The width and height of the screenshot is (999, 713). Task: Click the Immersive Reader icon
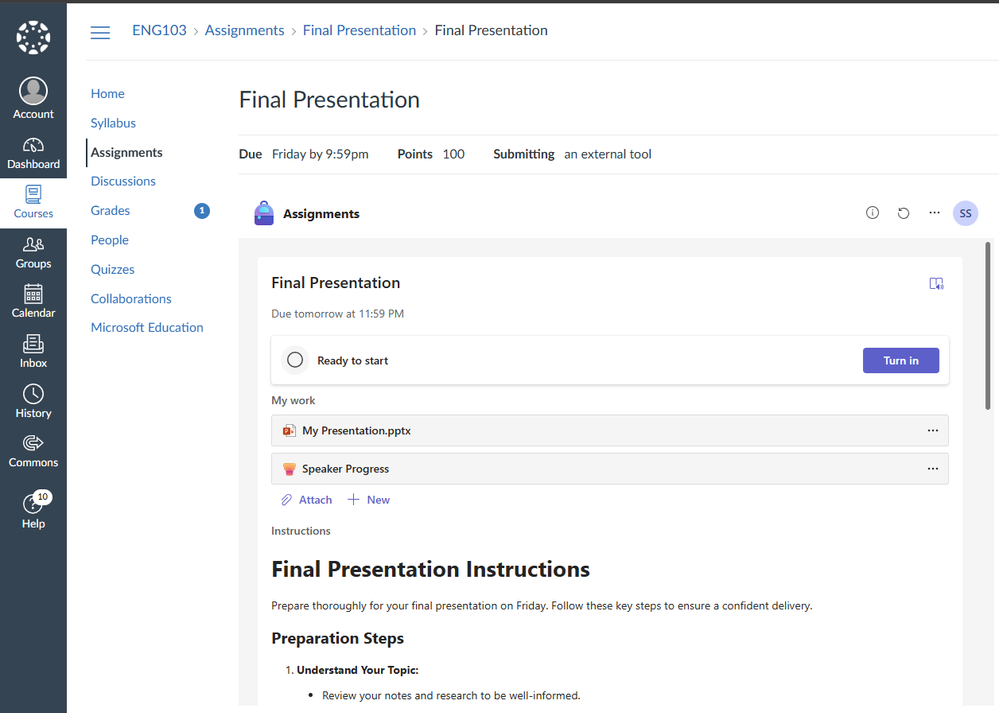point(936,284)
